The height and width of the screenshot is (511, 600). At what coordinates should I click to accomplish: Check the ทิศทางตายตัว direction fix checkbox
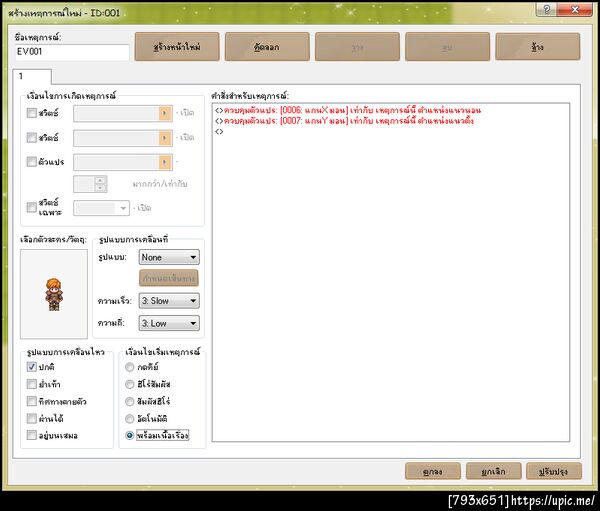pos(32,401)
